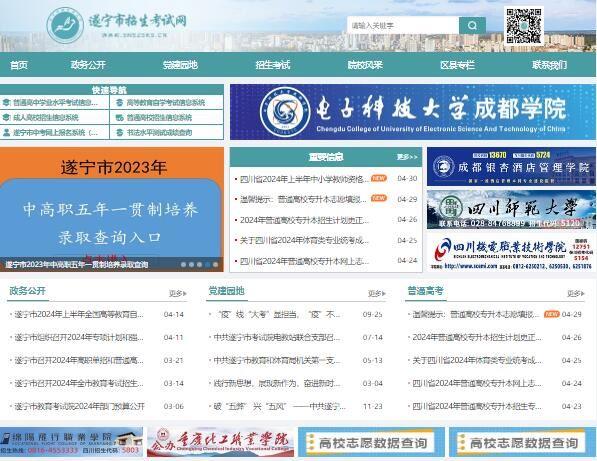The height and width of the screenshot is (461, 597).
Task: Open 四川省2024年普通高校专升本网上志 in 重要信息 list
Action: (x=304, y=261)
